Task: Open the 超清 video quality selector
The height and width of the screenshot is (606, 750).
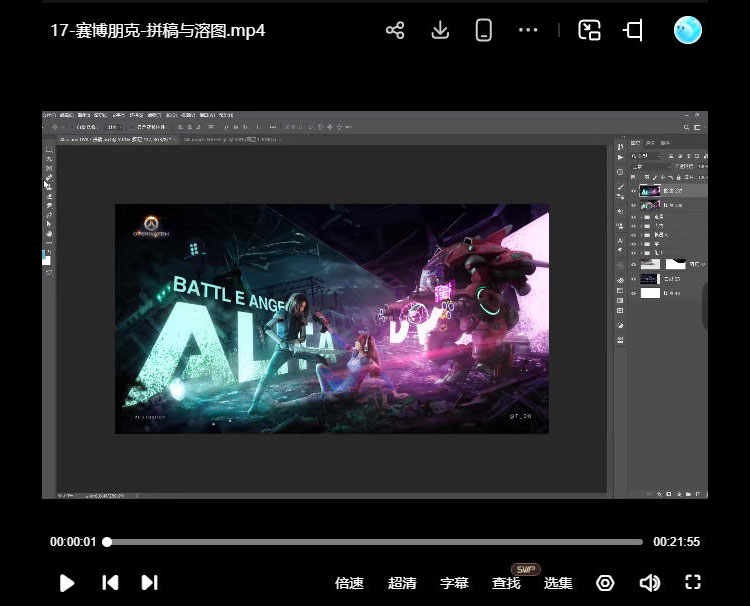Action: point(402,583)
